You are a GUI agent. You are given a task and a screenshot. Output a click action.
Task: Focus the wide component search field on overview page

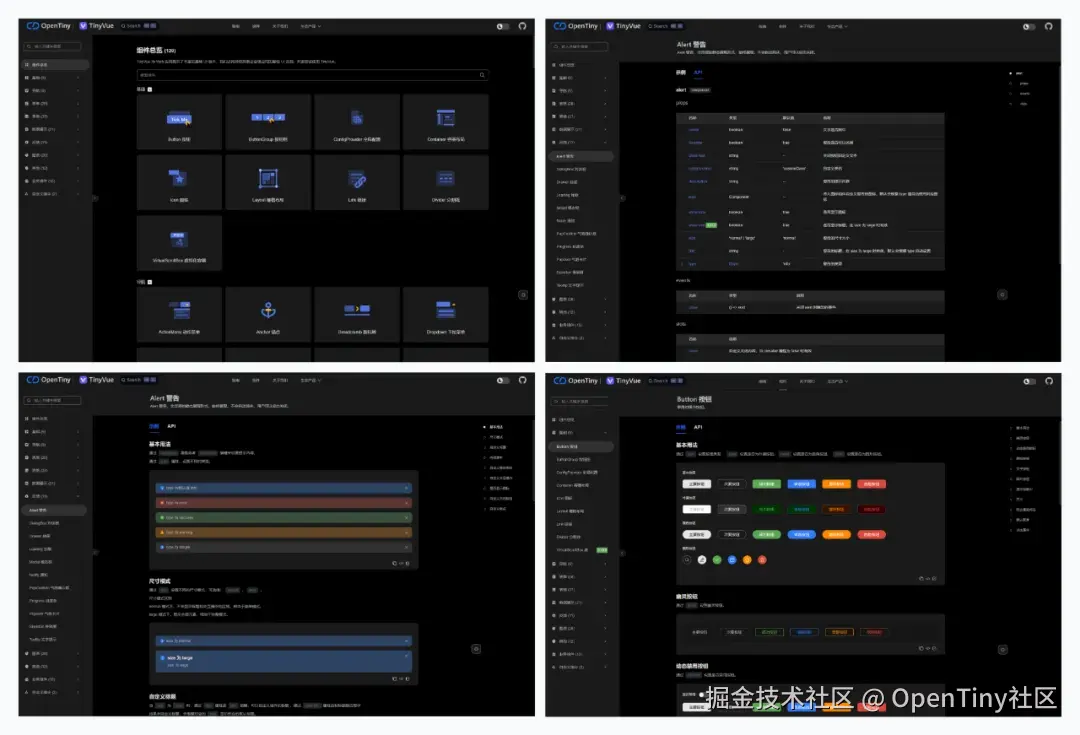pyautogui.click(x=313, y=75)
